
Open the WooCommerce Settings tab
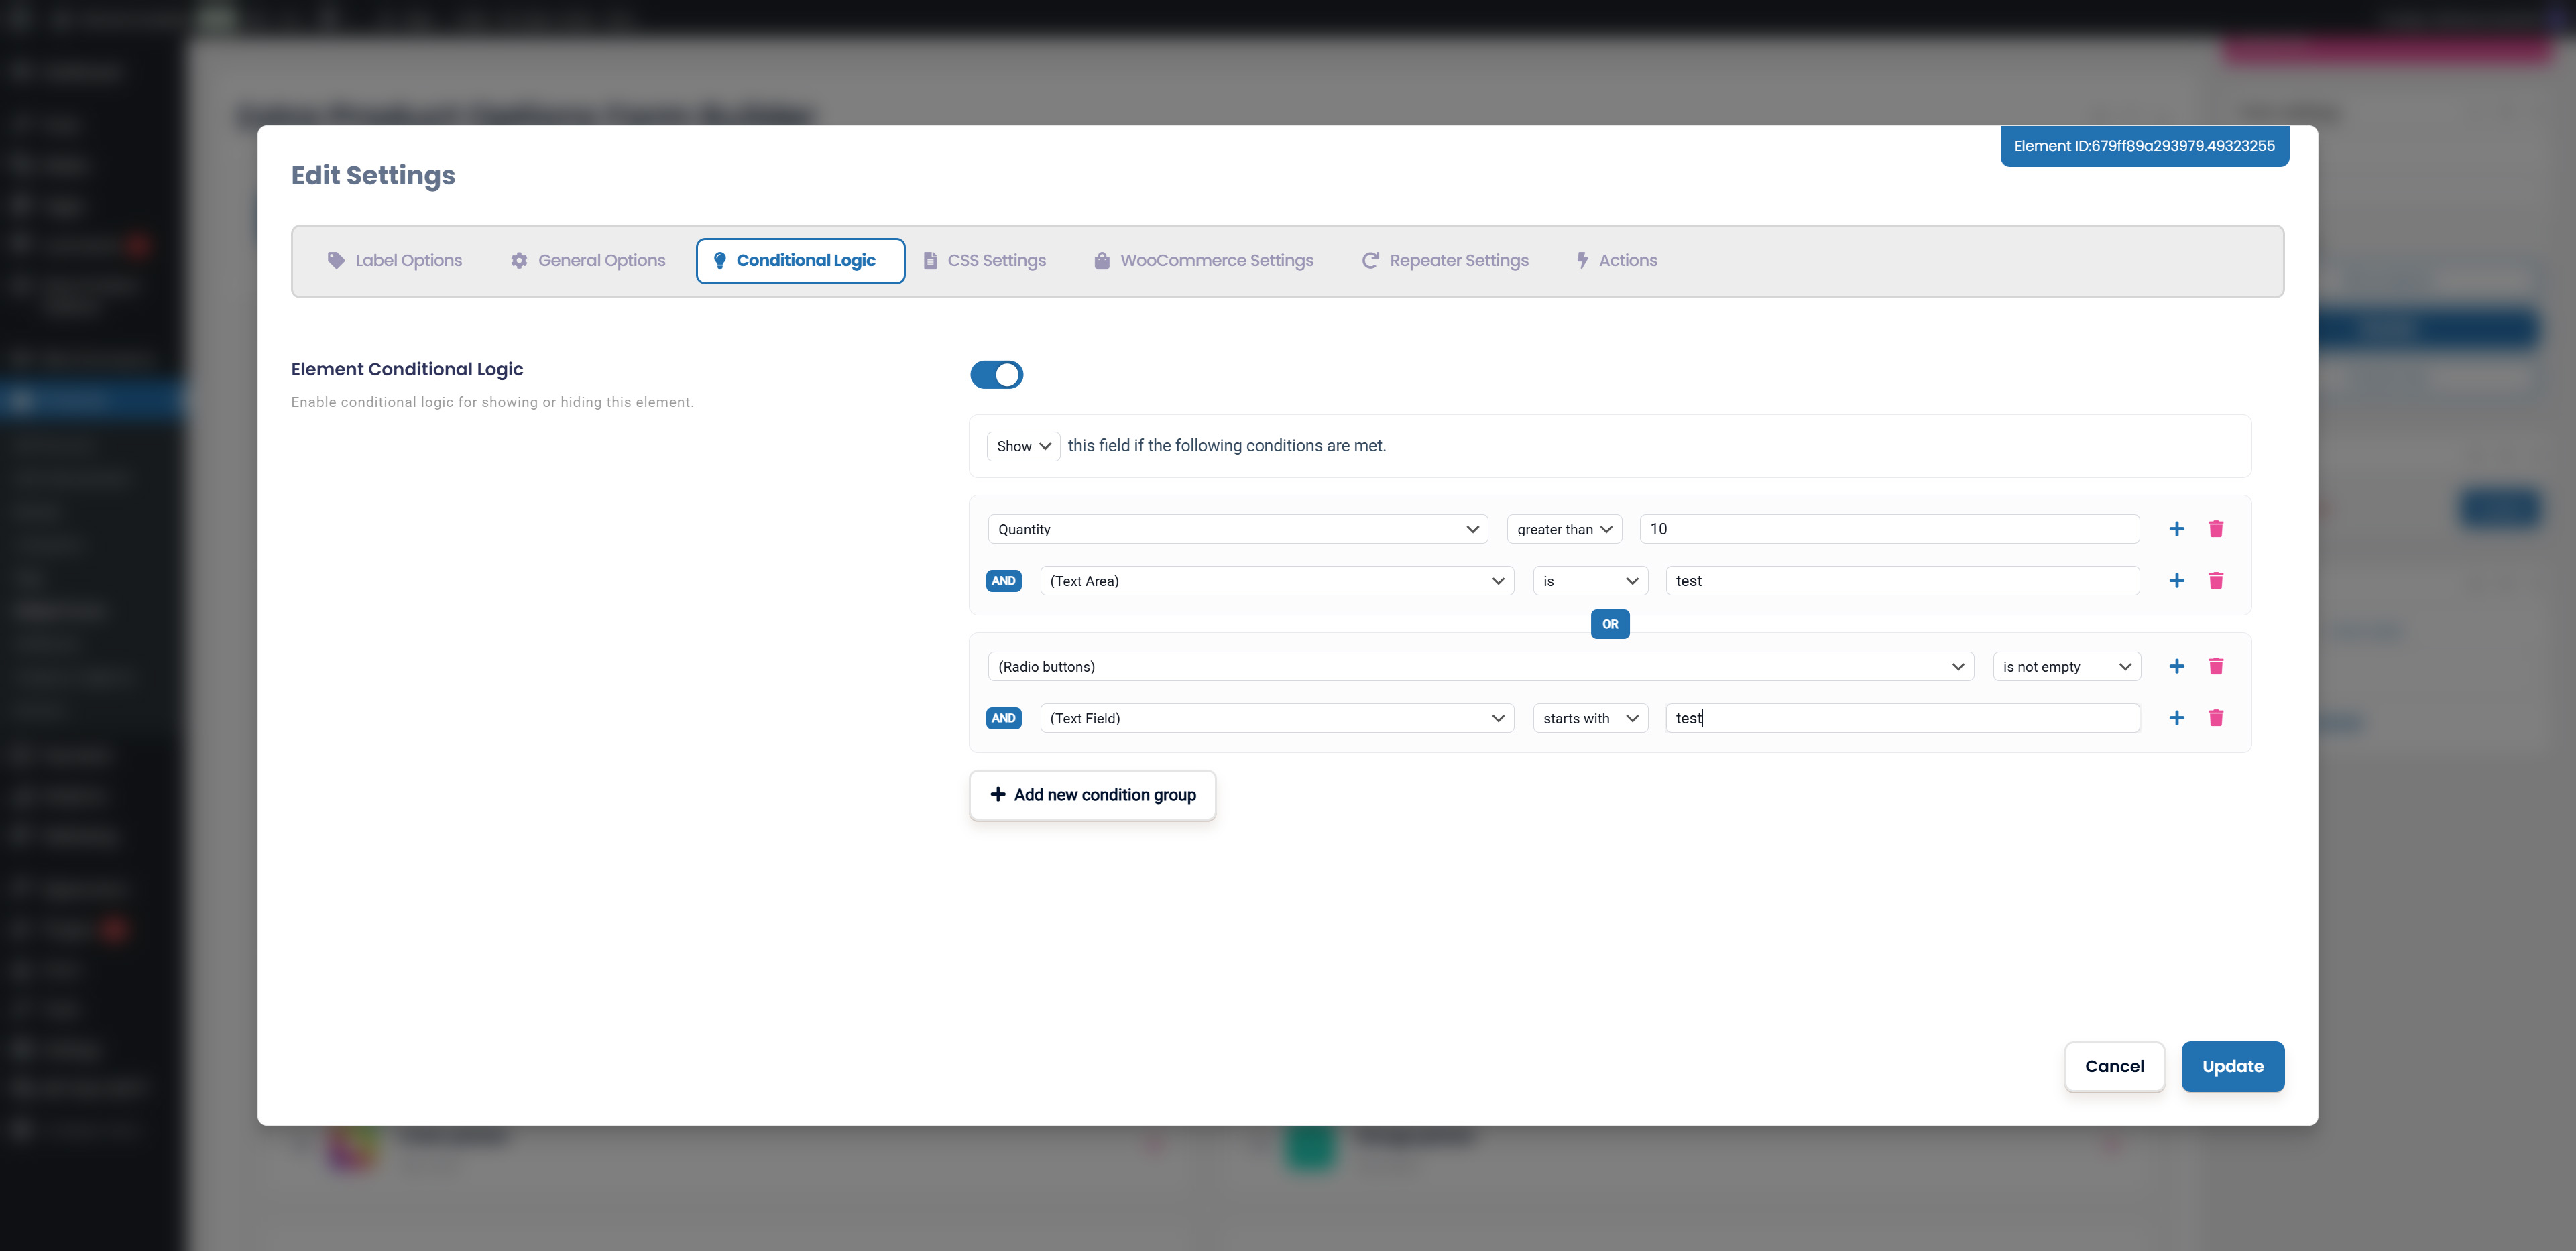point(1203,261)
